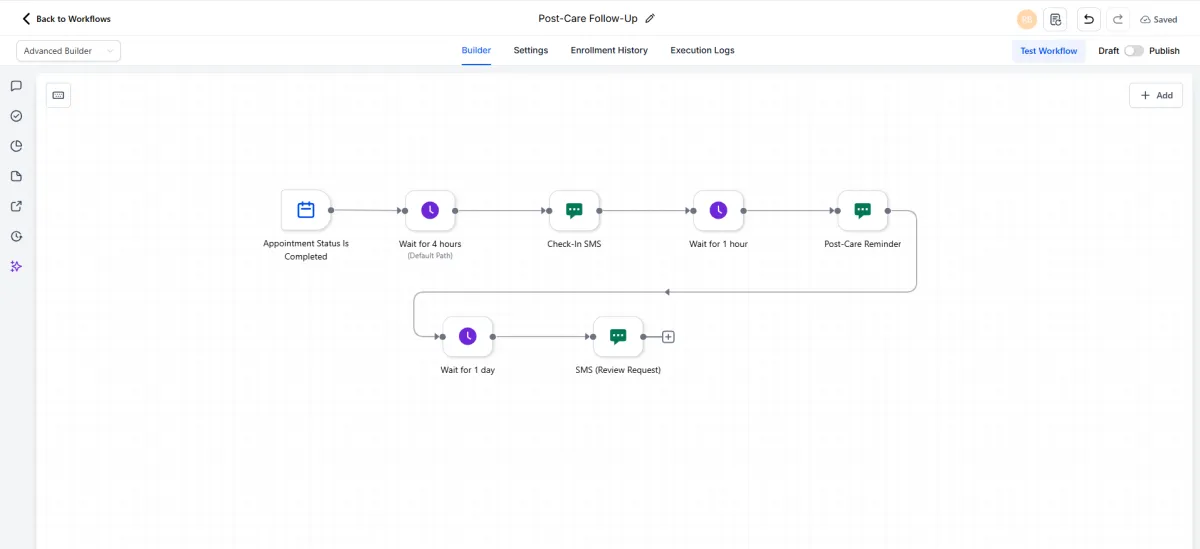Open the notes icon beside the avatar
The height and width of the screenshot is (549, 1200).
(1055, 19)
